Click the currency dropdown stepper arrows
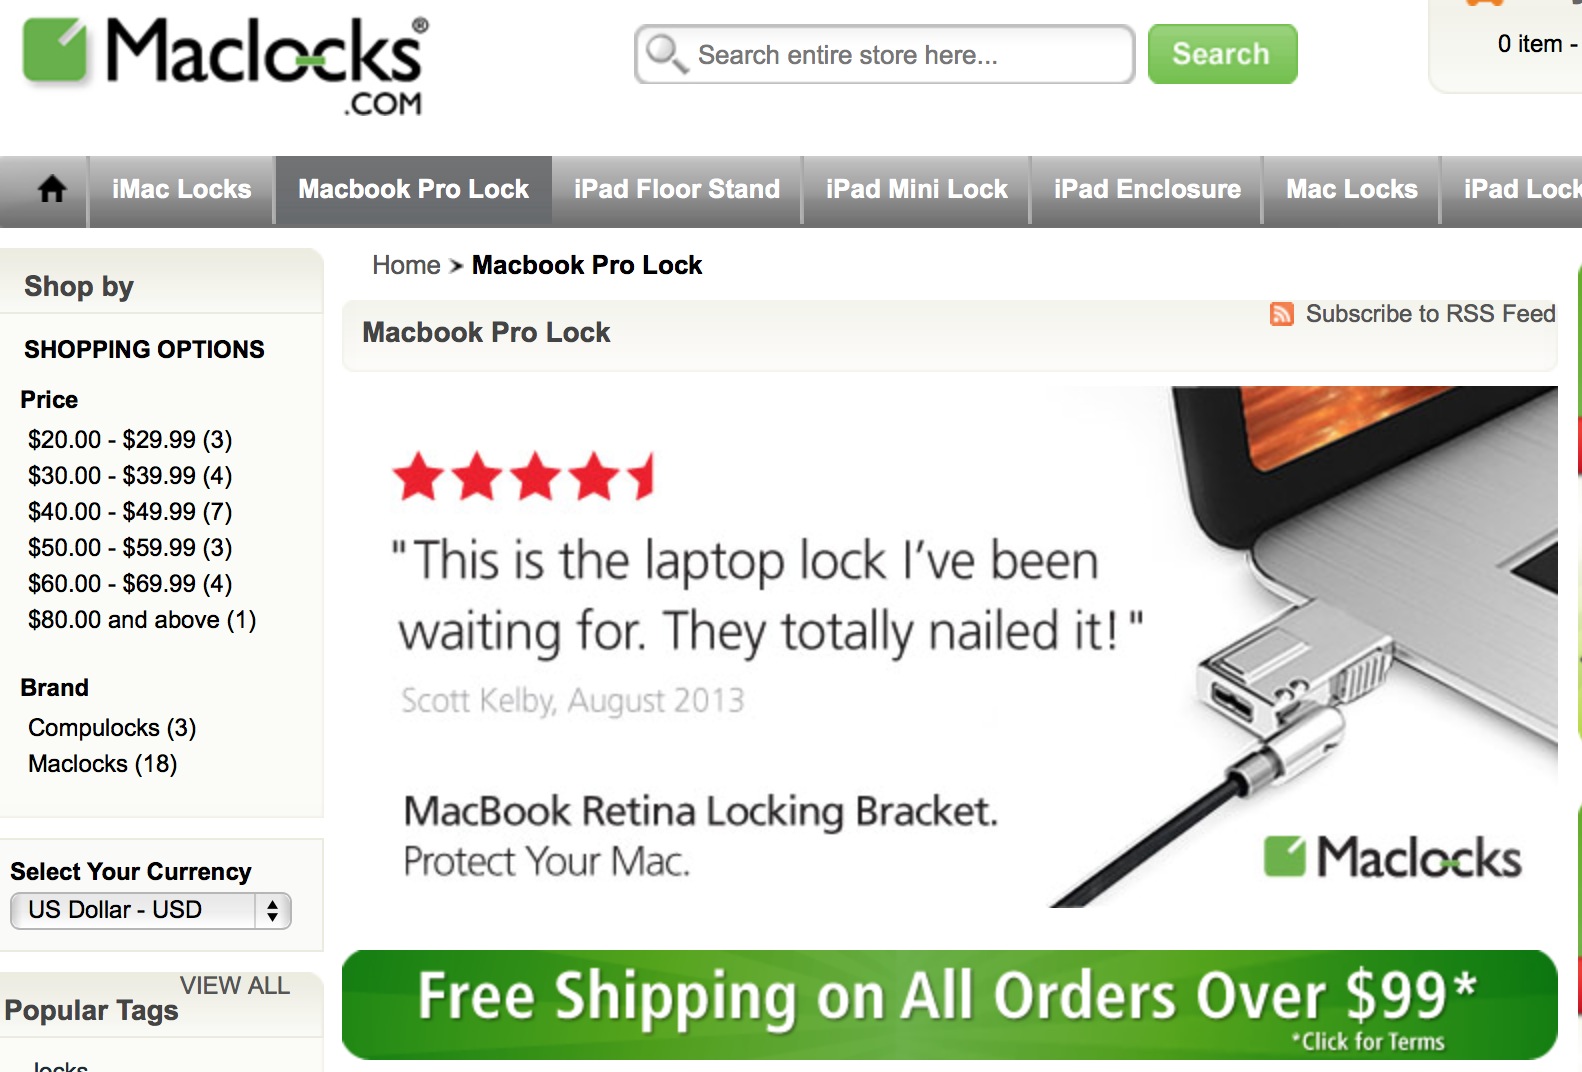The image size is (1582, 1072). pos(272,910)
